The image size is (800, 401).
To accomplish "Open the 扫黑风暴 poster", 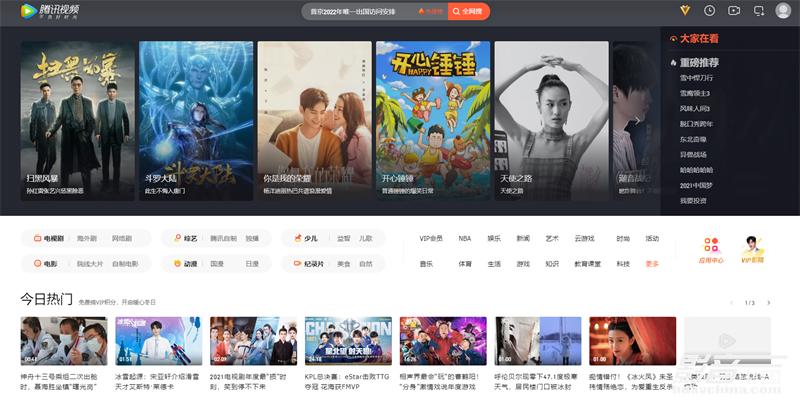I will 78,121.
